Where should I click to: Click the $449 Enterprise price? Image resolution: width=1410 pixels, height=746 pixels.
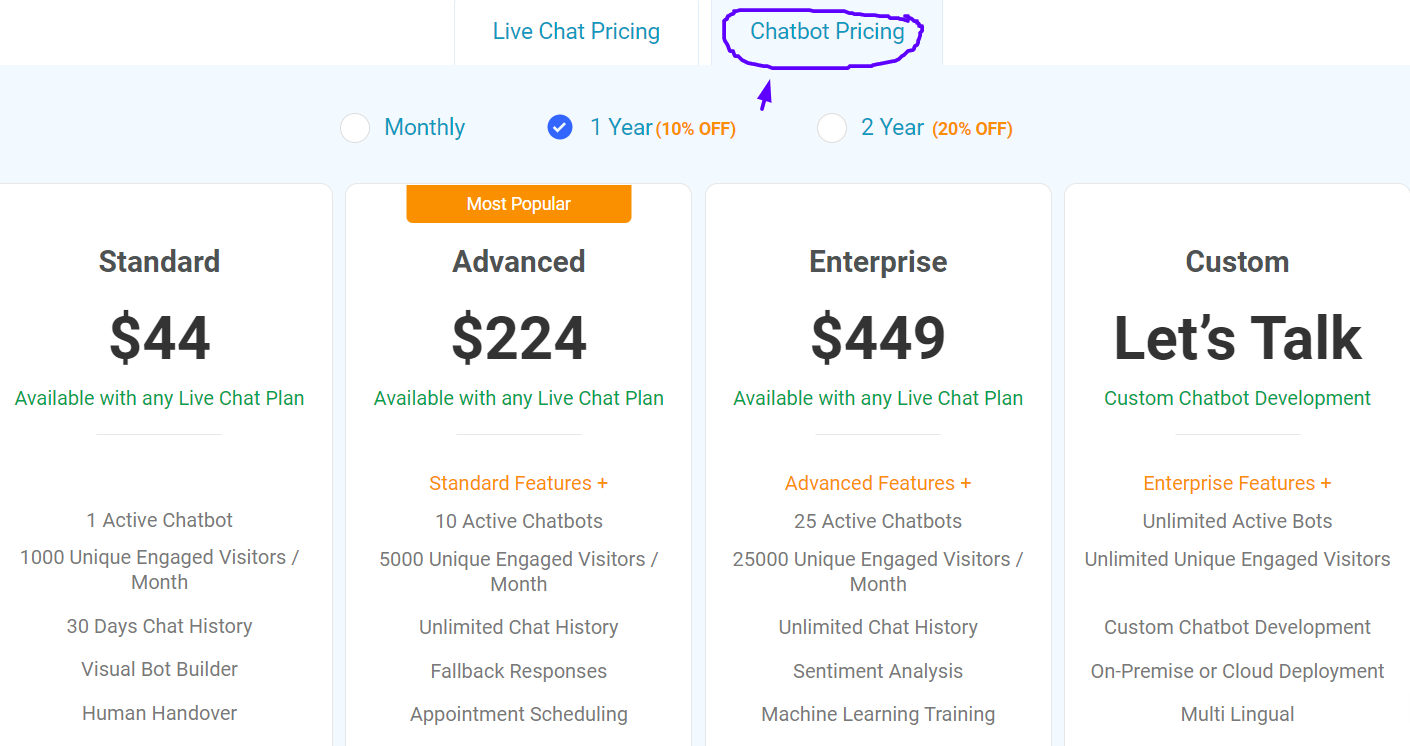(x=878, y=337)
